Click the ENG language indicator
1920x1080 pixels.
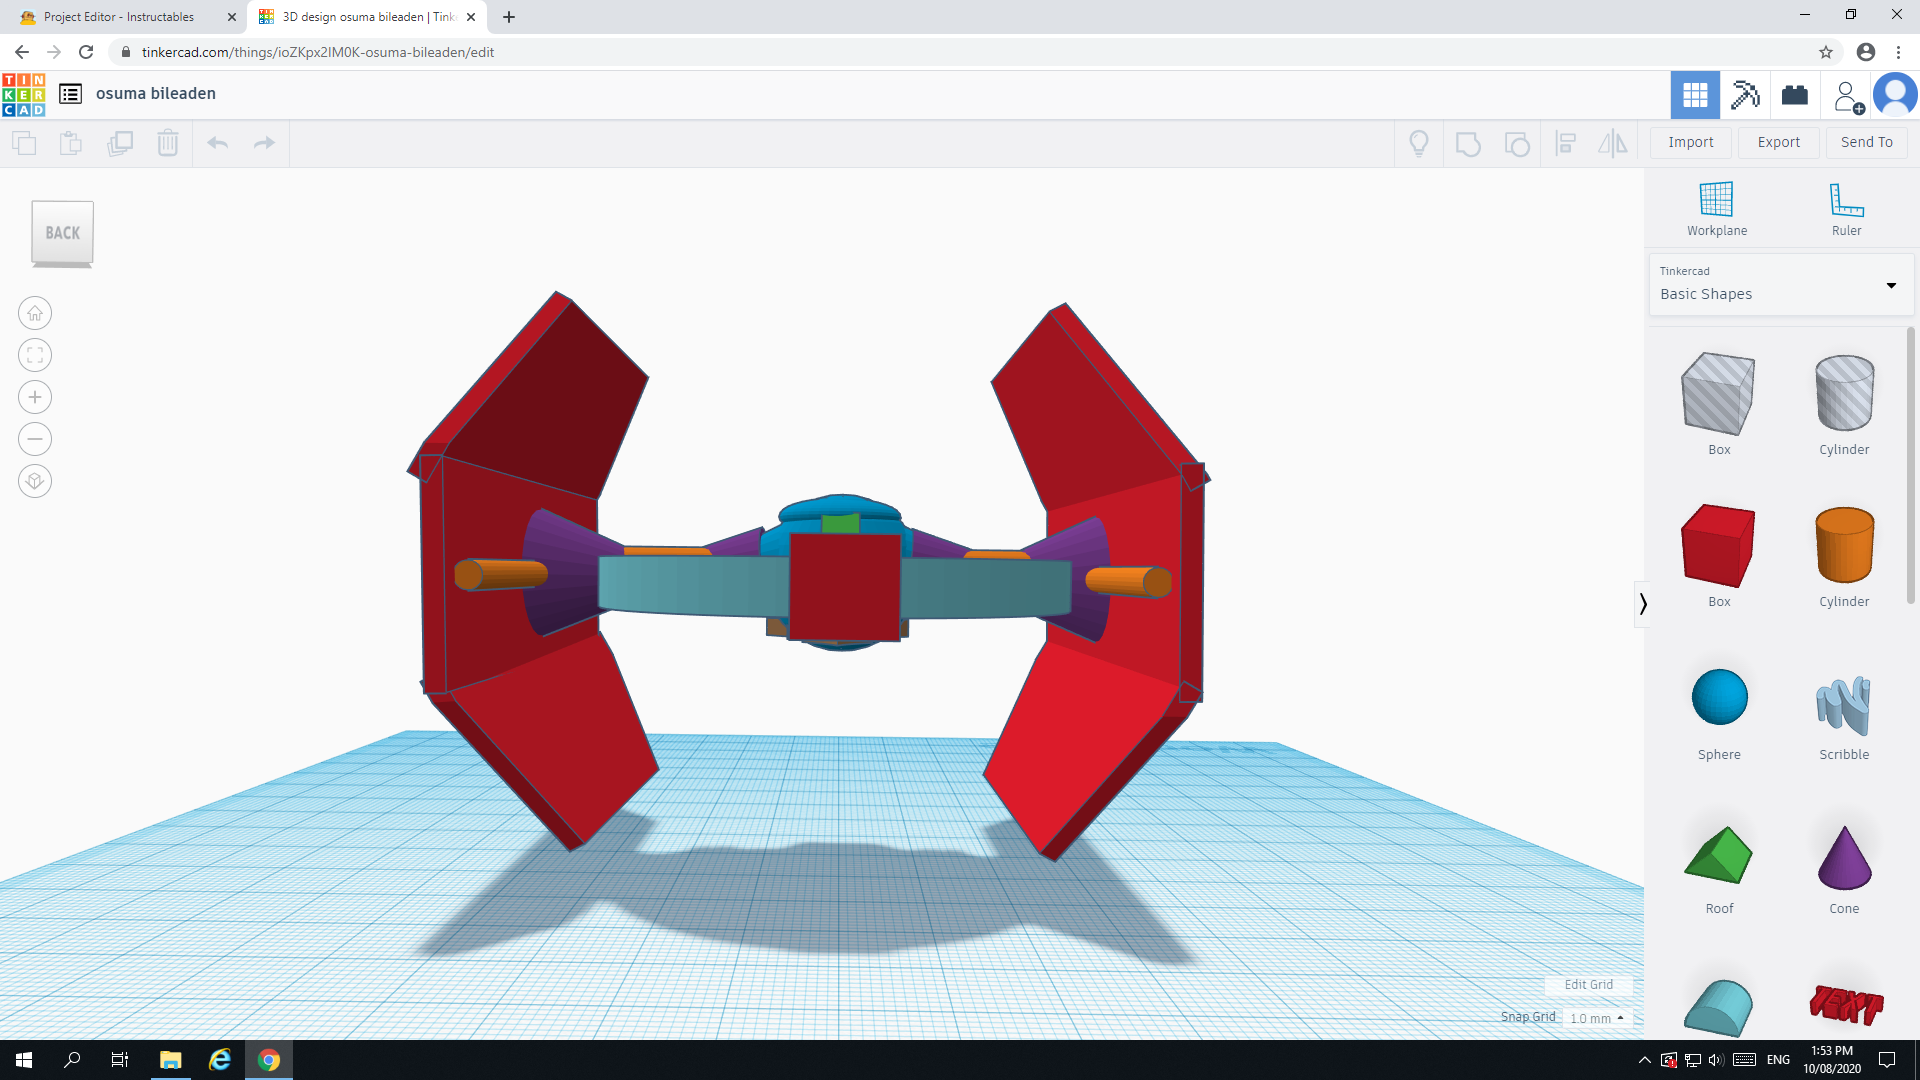1778,1060
